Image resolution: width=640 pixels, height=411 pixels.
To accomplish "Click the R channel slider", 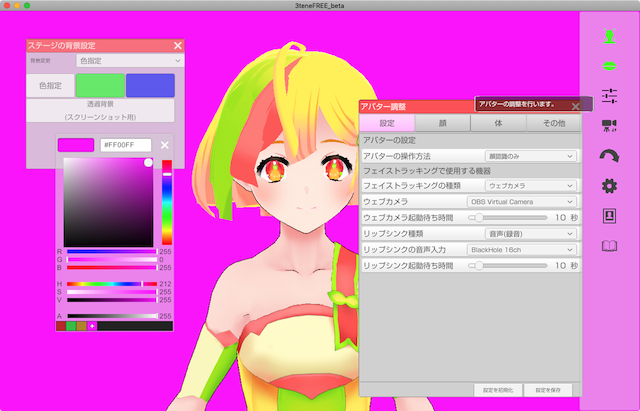I will click(x=112, y=252).
